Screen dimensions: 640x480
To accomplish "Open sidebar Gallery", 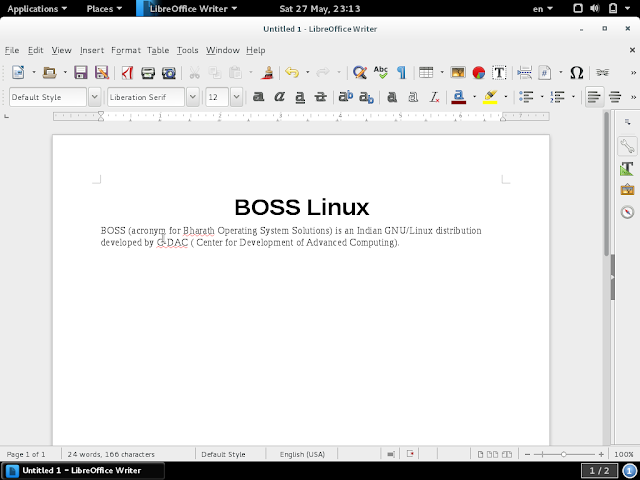I will [627, 190].
